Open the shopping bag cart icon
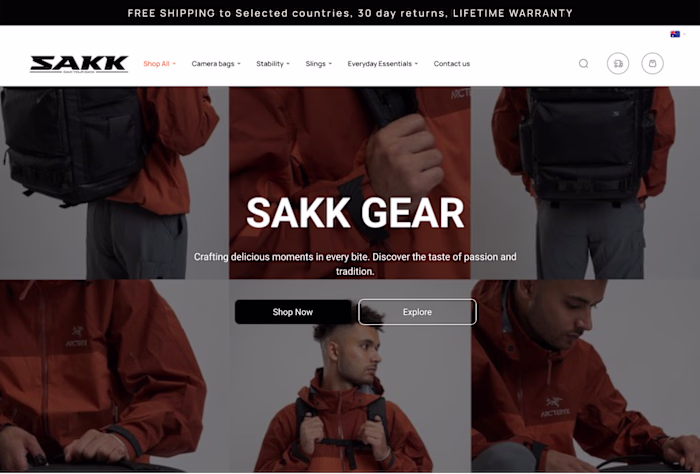This screenshot has height=474, width=700. pos(652,63)
